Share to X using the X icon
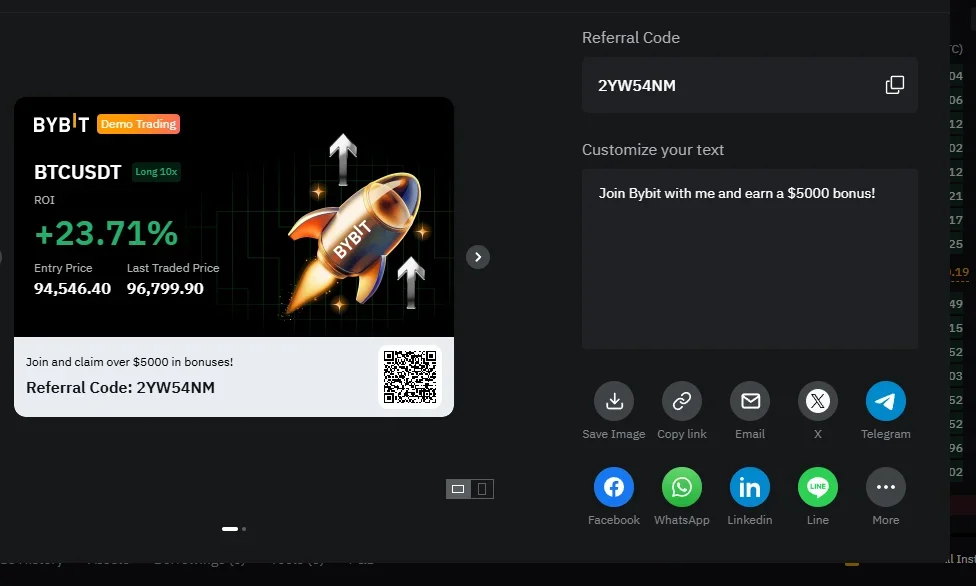The height and width of the screenshot is (586, 976). click(x=818, y=401)
